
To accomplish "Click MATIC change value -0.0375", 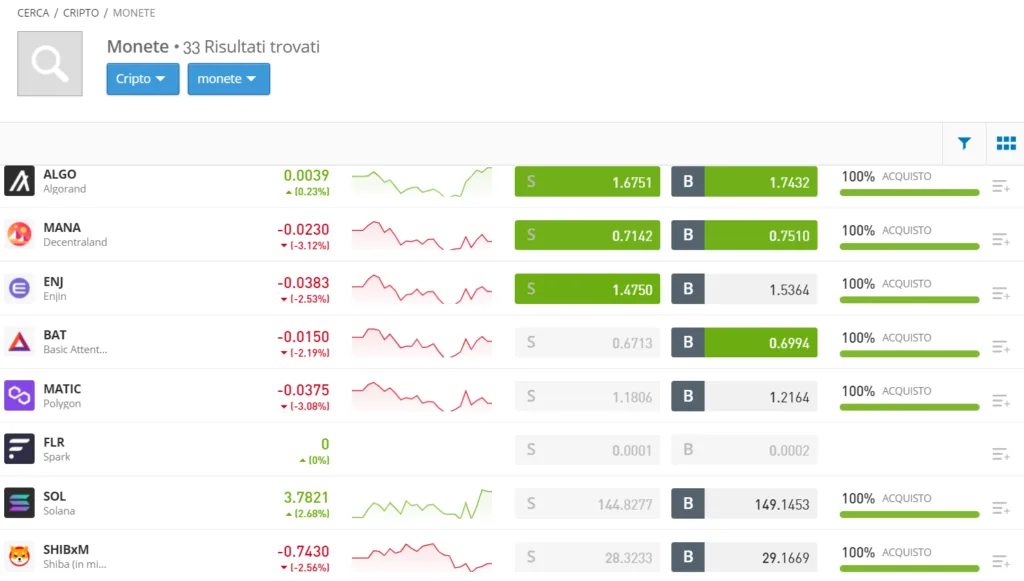I will pos(303,390).
